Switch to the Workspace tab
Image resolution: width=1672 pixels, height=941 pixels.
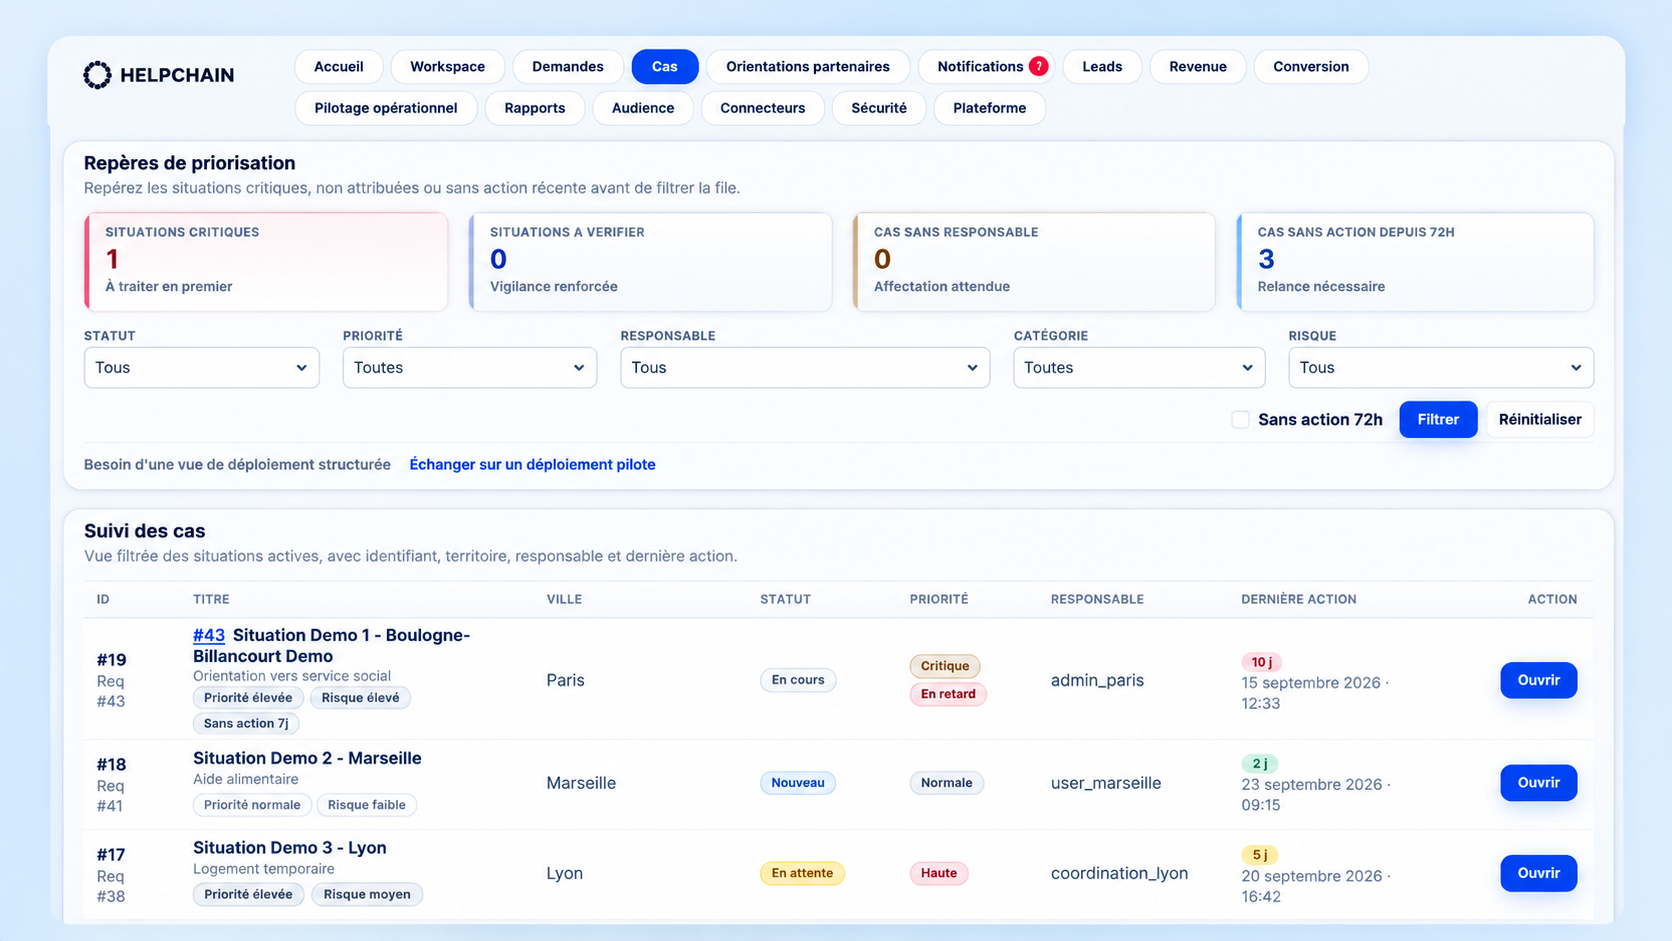pos(448,67)
